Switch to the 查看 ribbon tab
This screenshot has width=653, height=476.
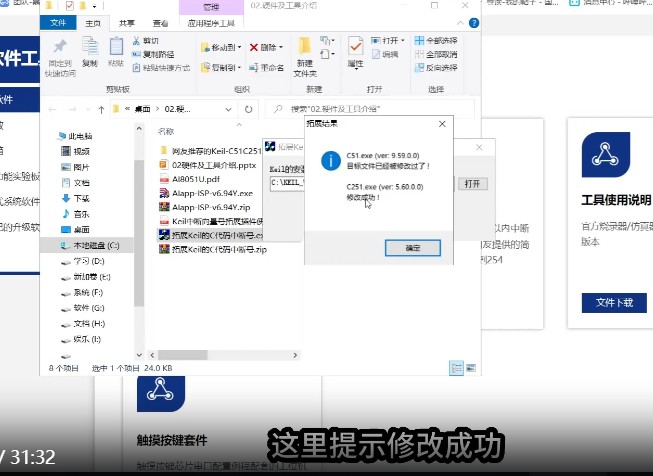point(160,23)
